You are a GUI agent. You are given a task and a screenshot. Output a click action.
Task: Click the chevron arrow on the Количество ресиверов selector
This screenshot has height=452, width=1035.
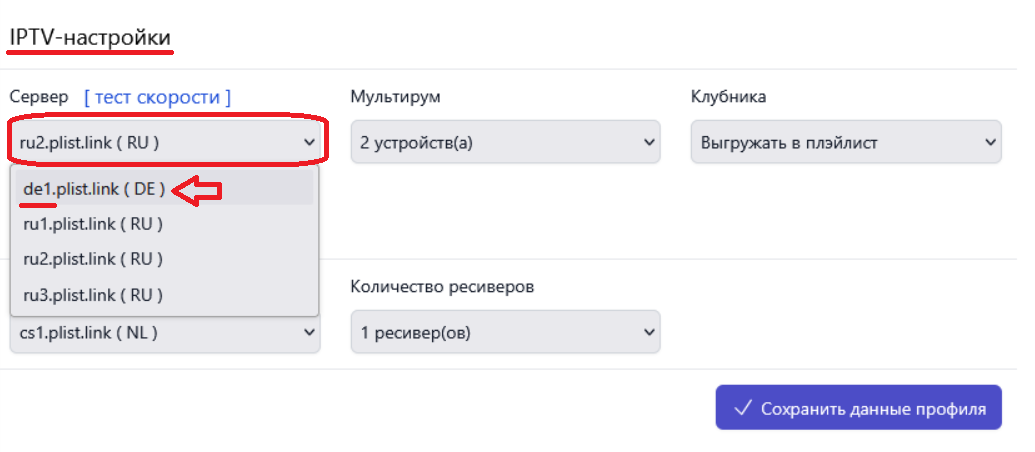click(649, 332)
